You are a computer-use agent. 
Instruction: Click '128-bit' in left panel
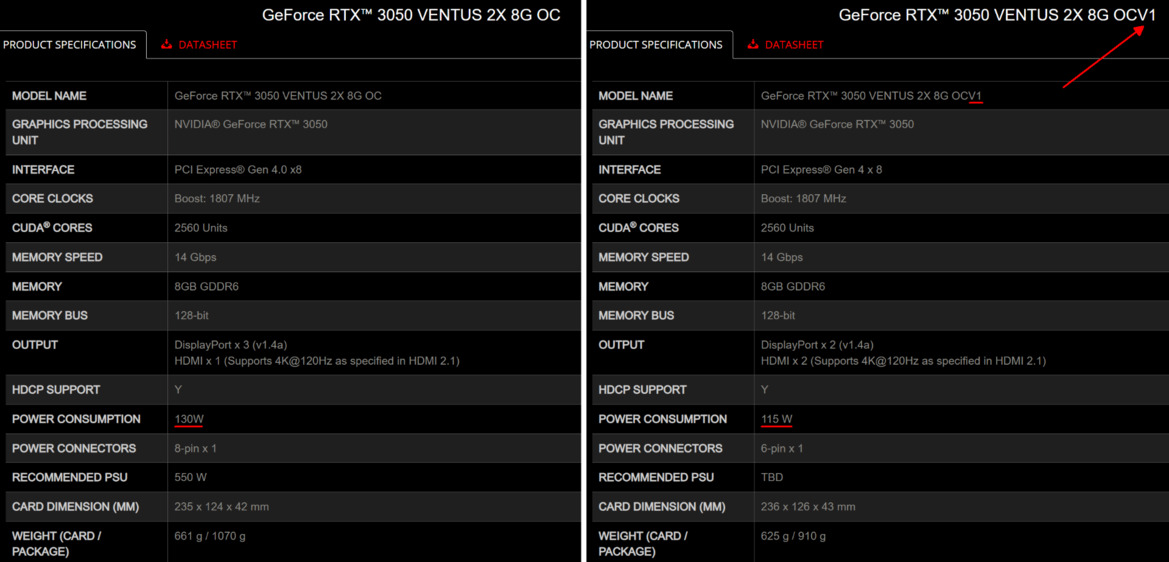(x=192, y=316)
